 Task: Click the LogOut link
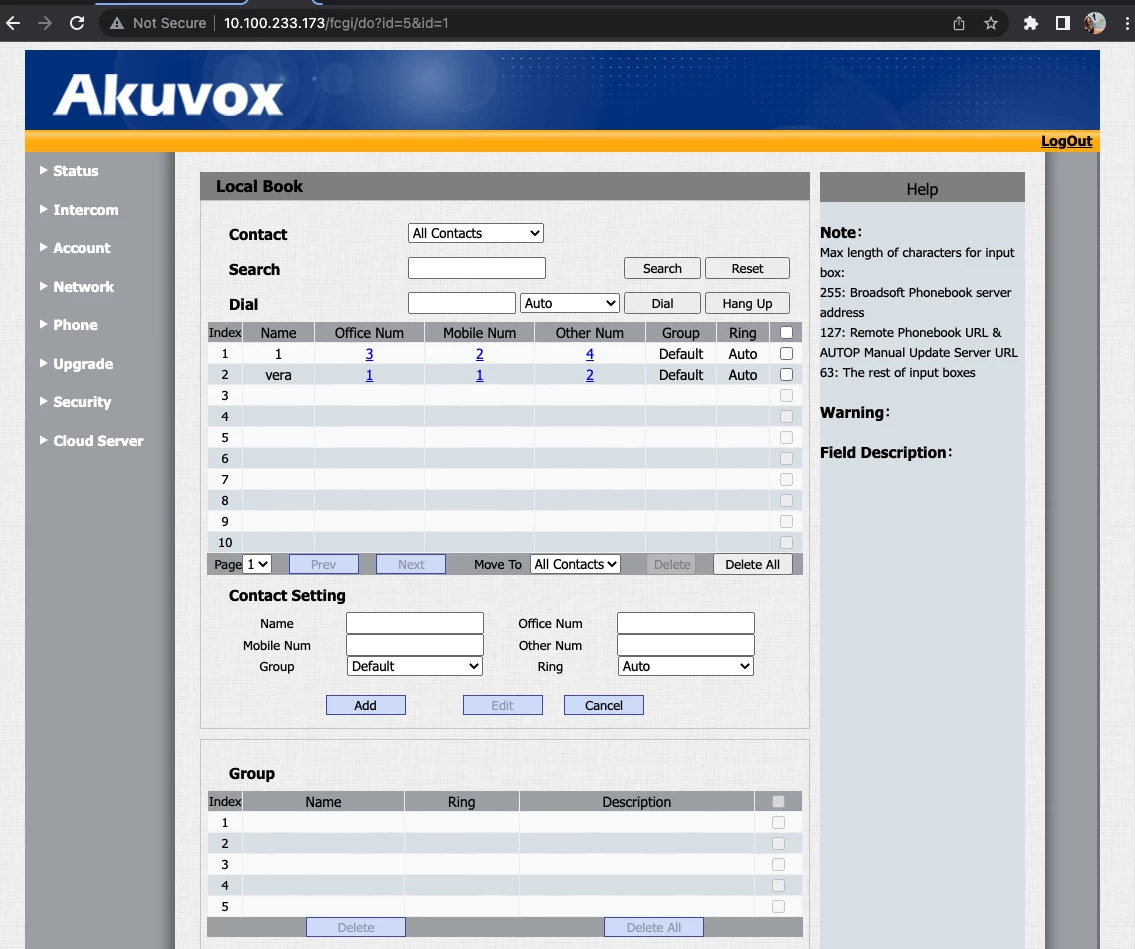click(x=1066, y=141)
